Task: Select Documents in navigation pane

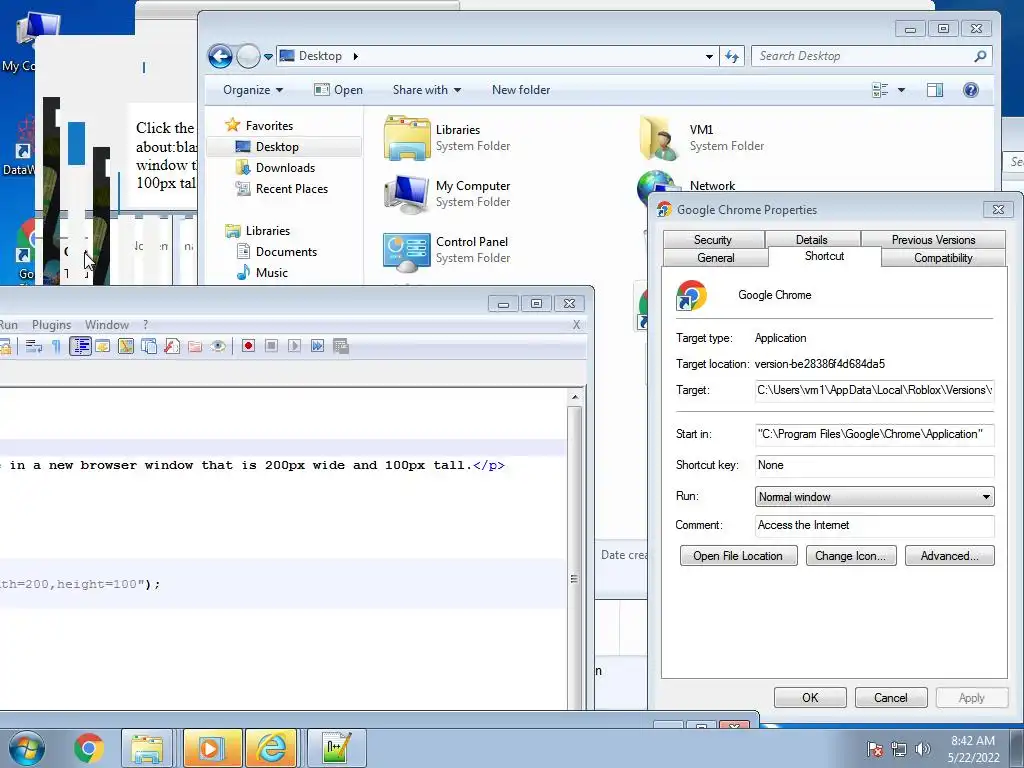Action: [x=276, y=251]
